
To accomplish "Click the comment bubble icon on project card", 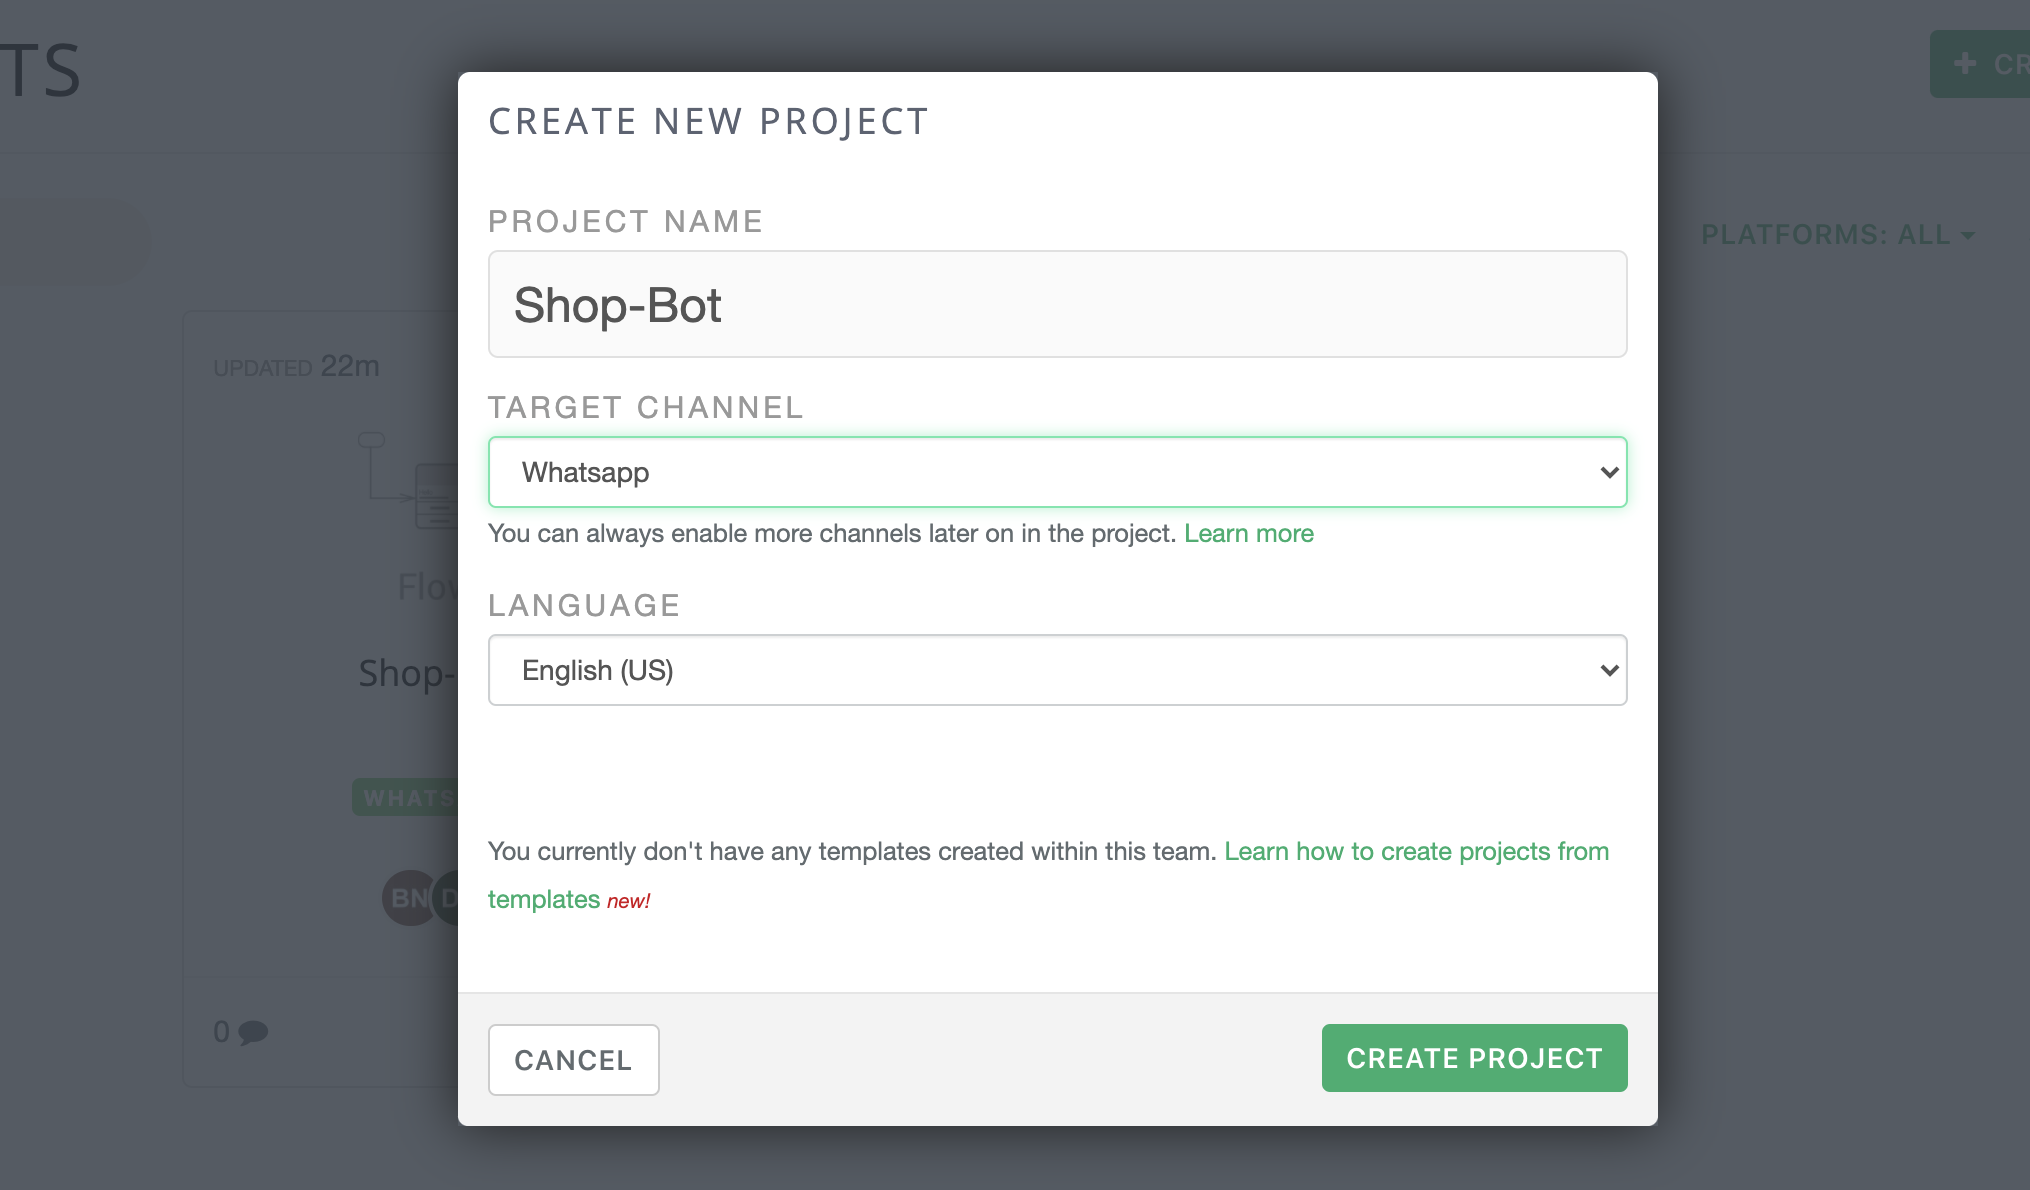I will (253, 1031).
